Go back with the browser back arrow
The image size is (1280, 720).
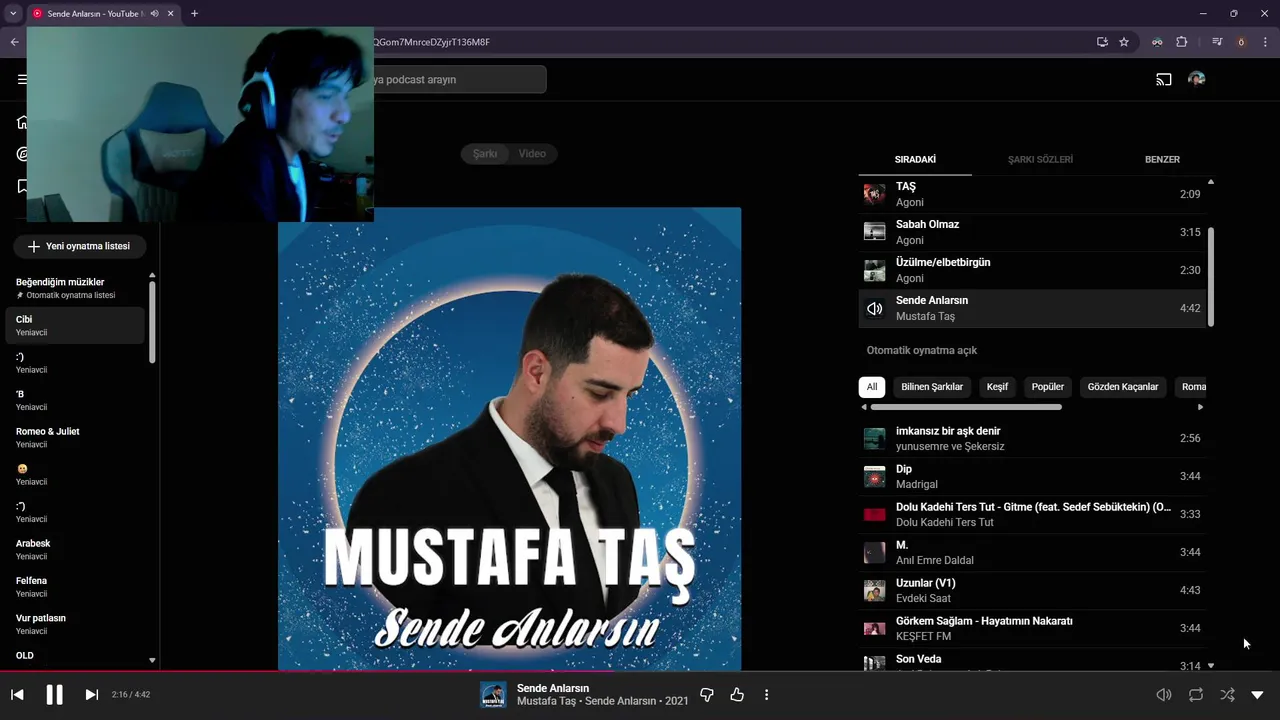point(14,42)
